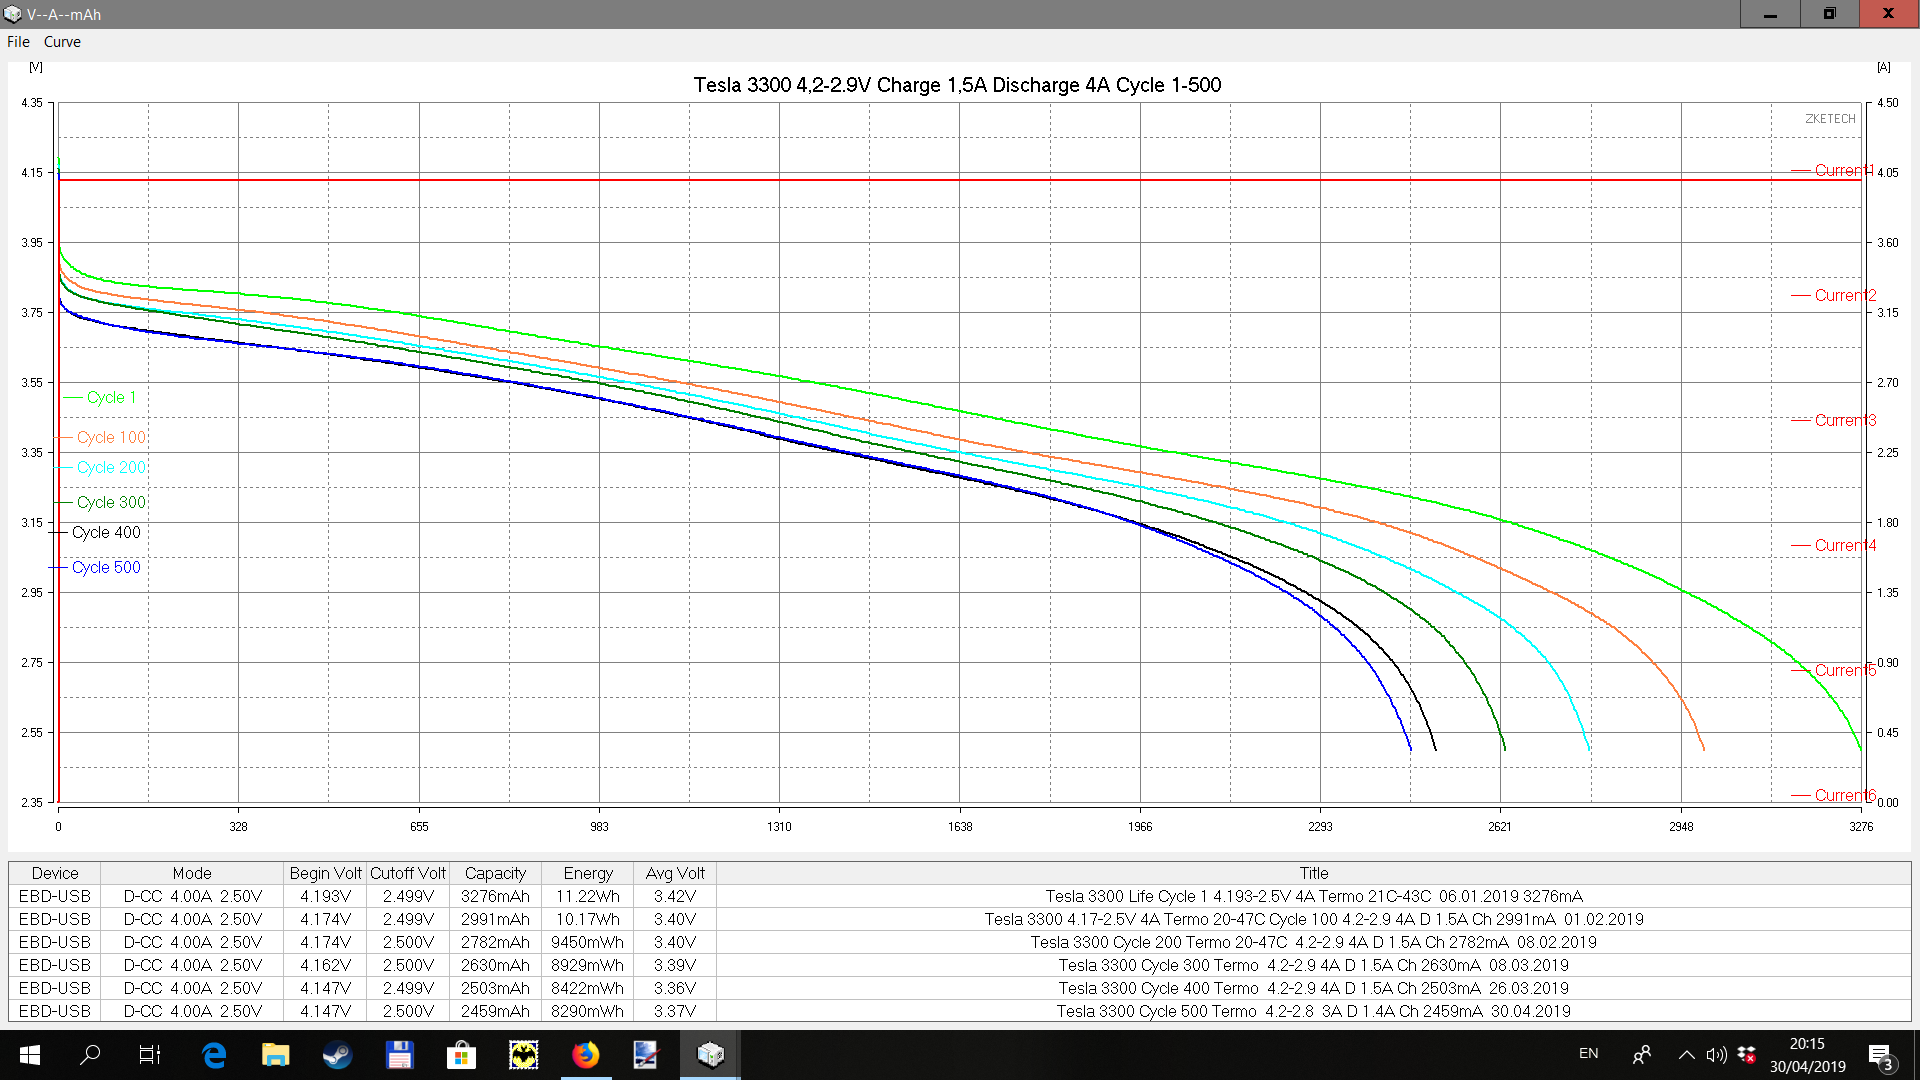Show hidden system tray icons

pos(1686,1055)
